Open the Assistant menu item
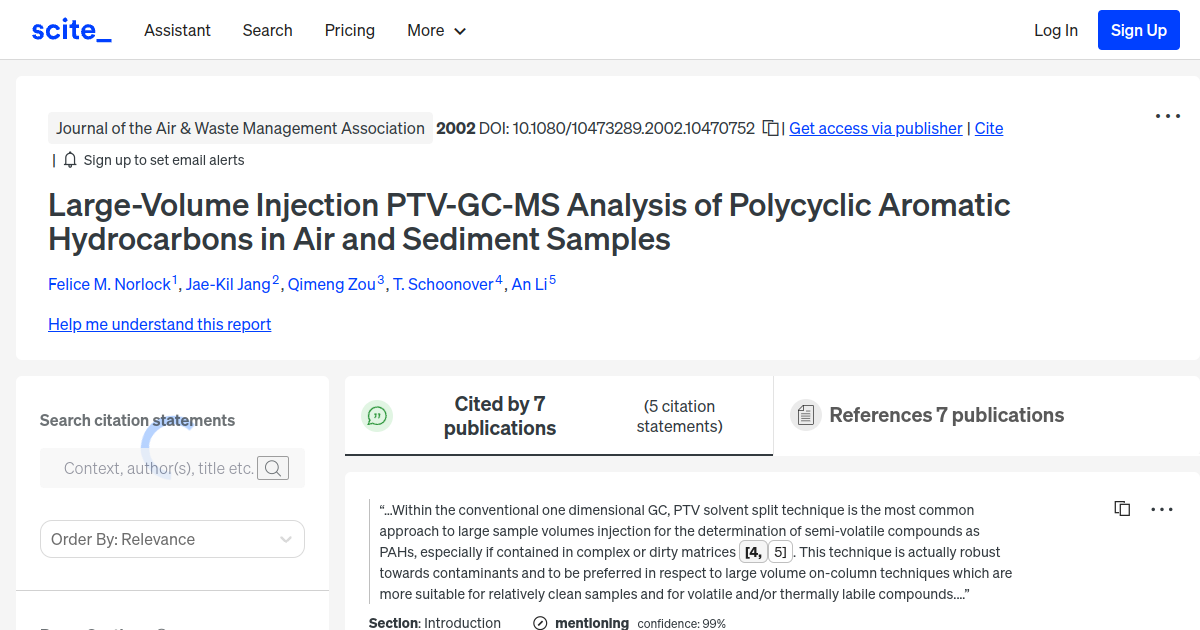 coord(177,30)
